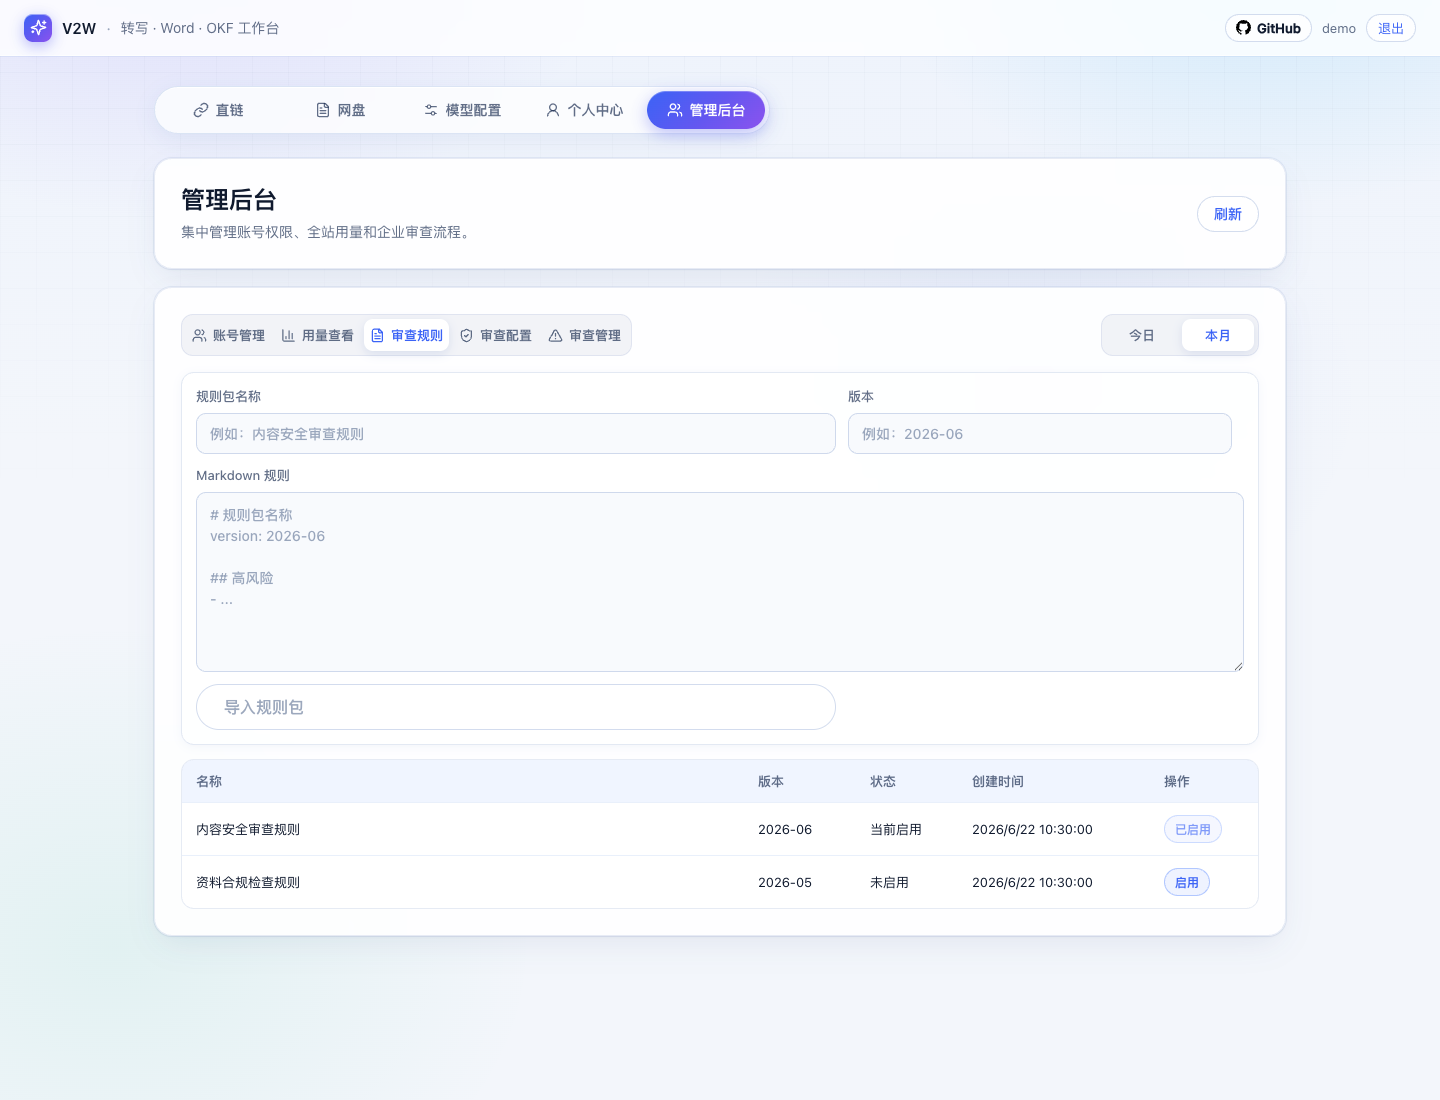Switch to the 模型配置 tab
This screenshot has width=1440, height=1100.
(462, 110)
